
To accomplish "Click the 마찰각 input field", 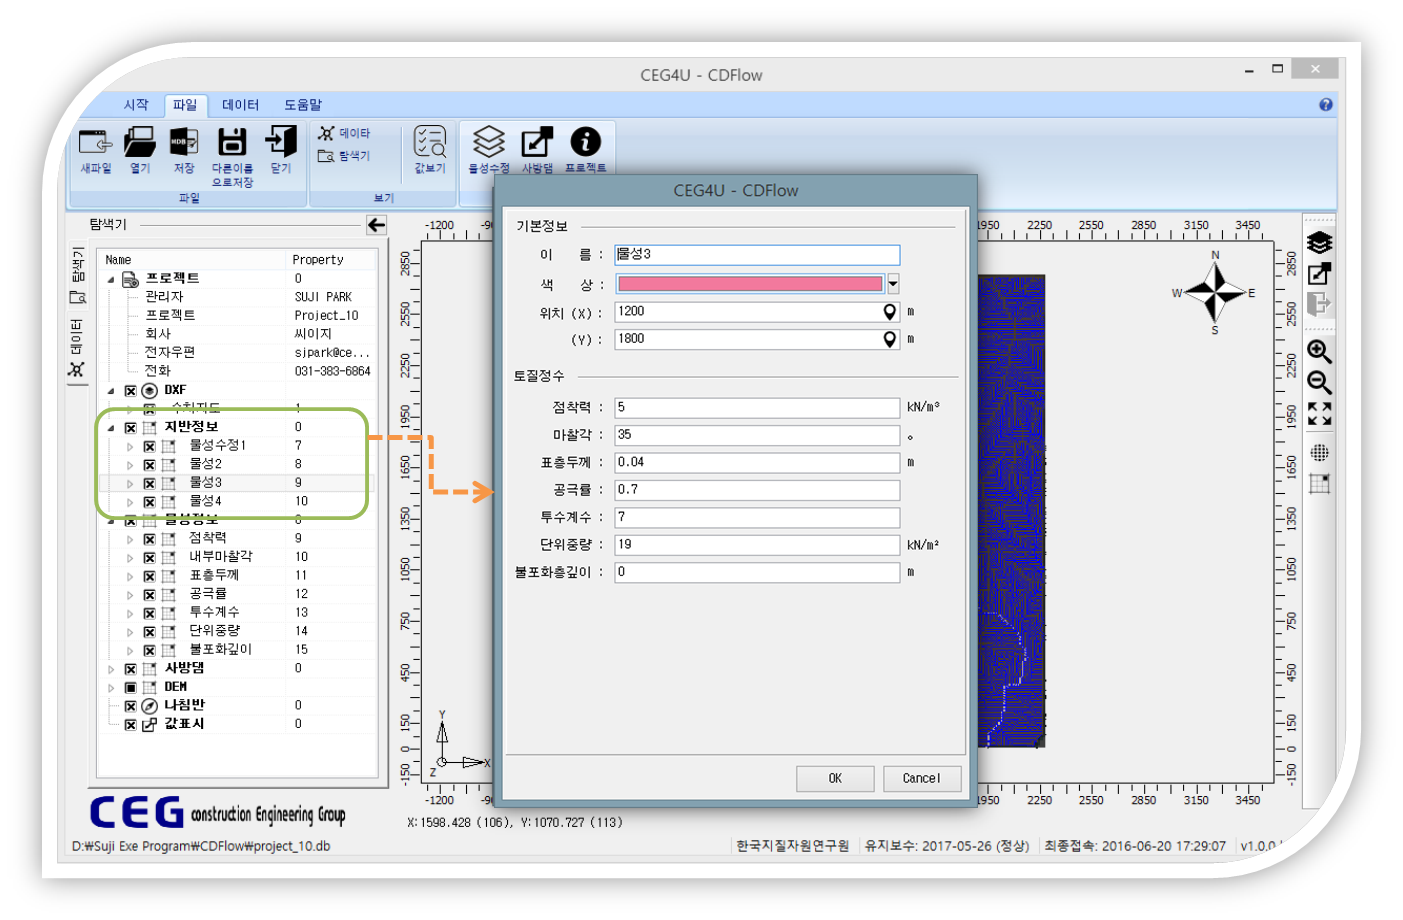I will pos(757,435).
